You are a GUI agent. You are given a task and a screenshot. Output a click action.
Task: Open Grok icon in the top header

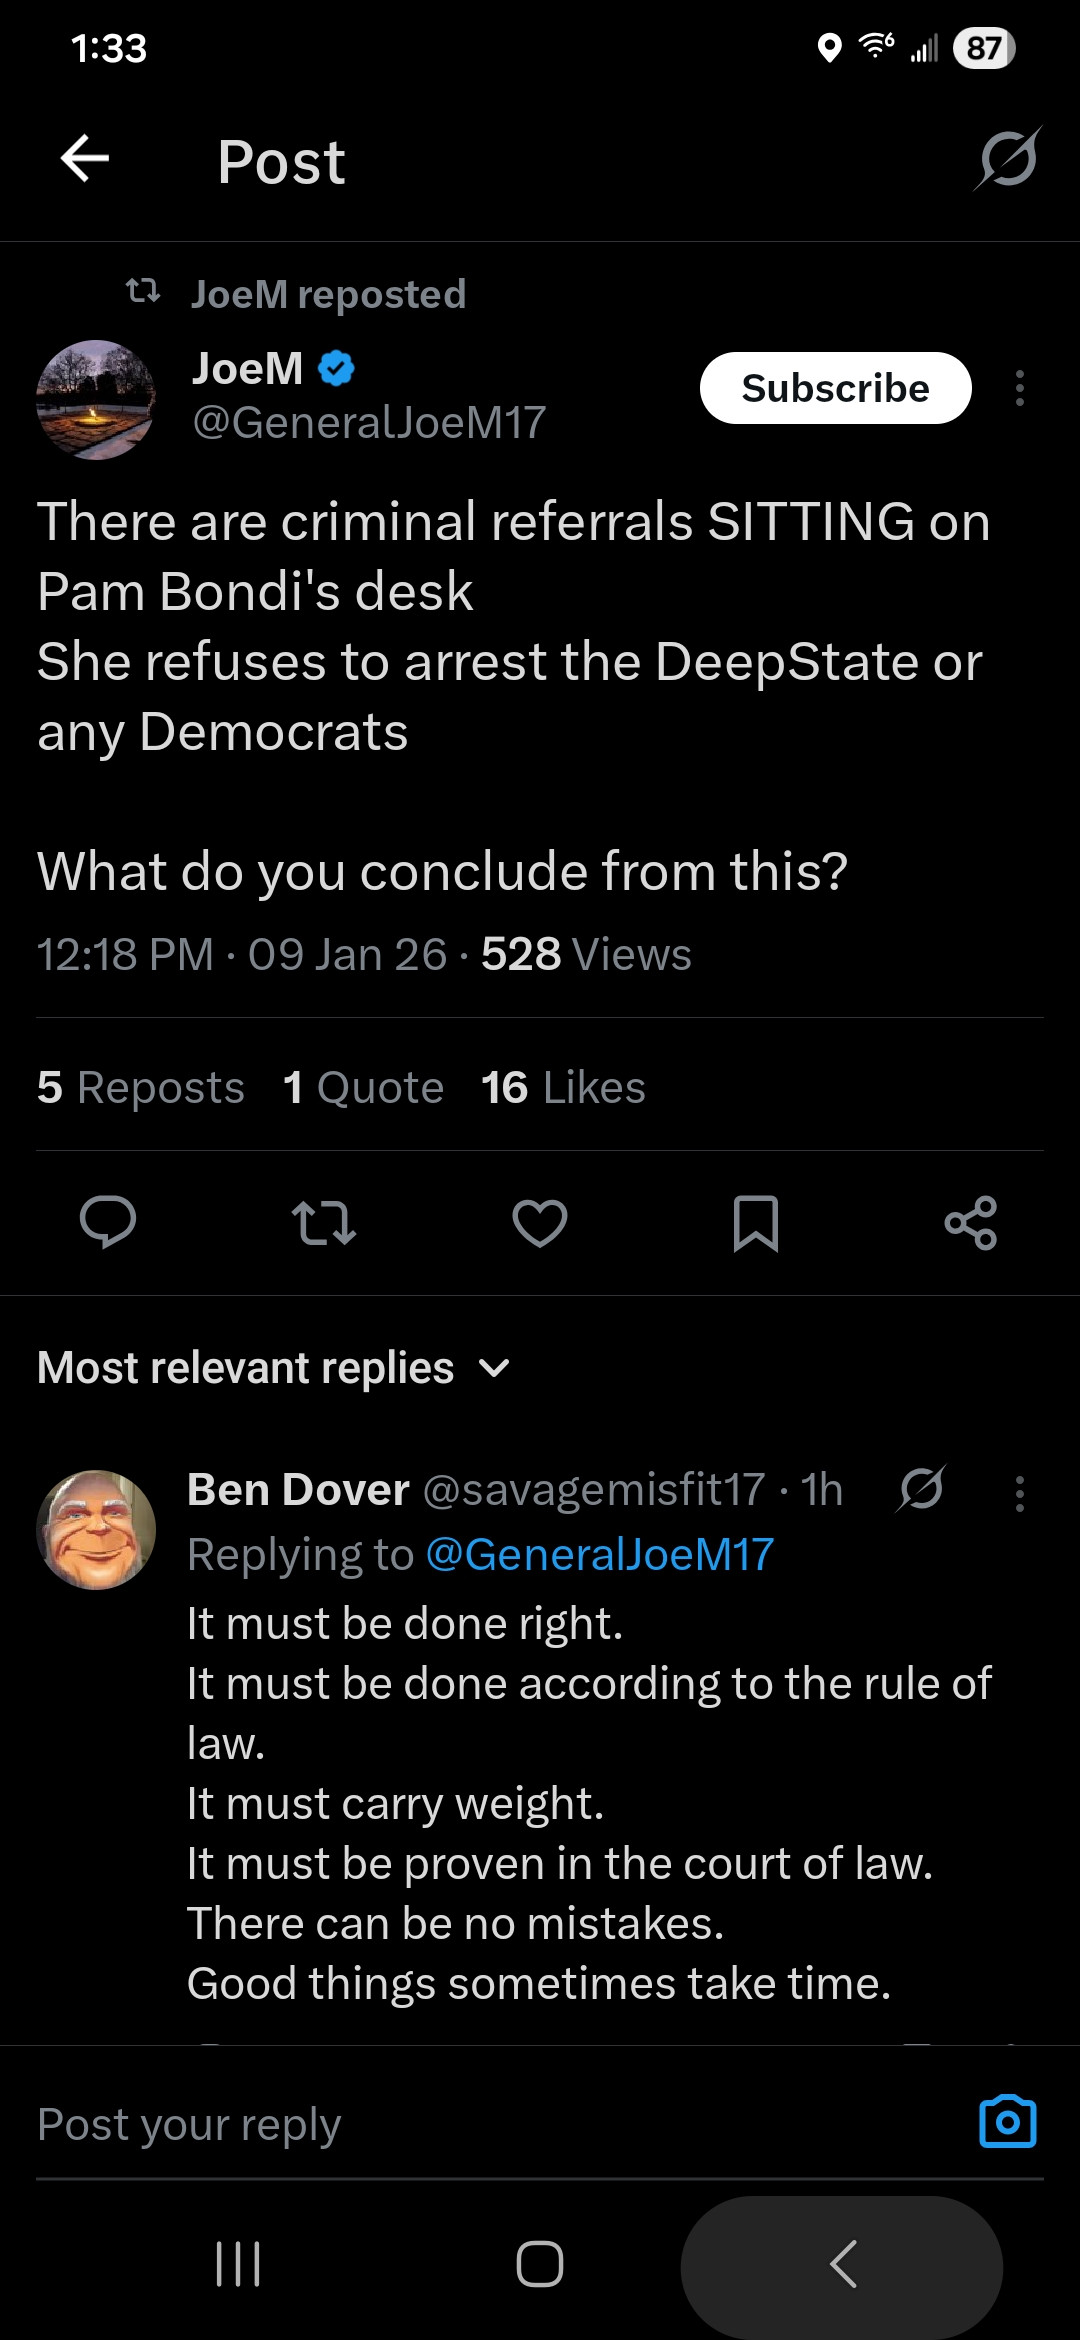(1007, 159)
